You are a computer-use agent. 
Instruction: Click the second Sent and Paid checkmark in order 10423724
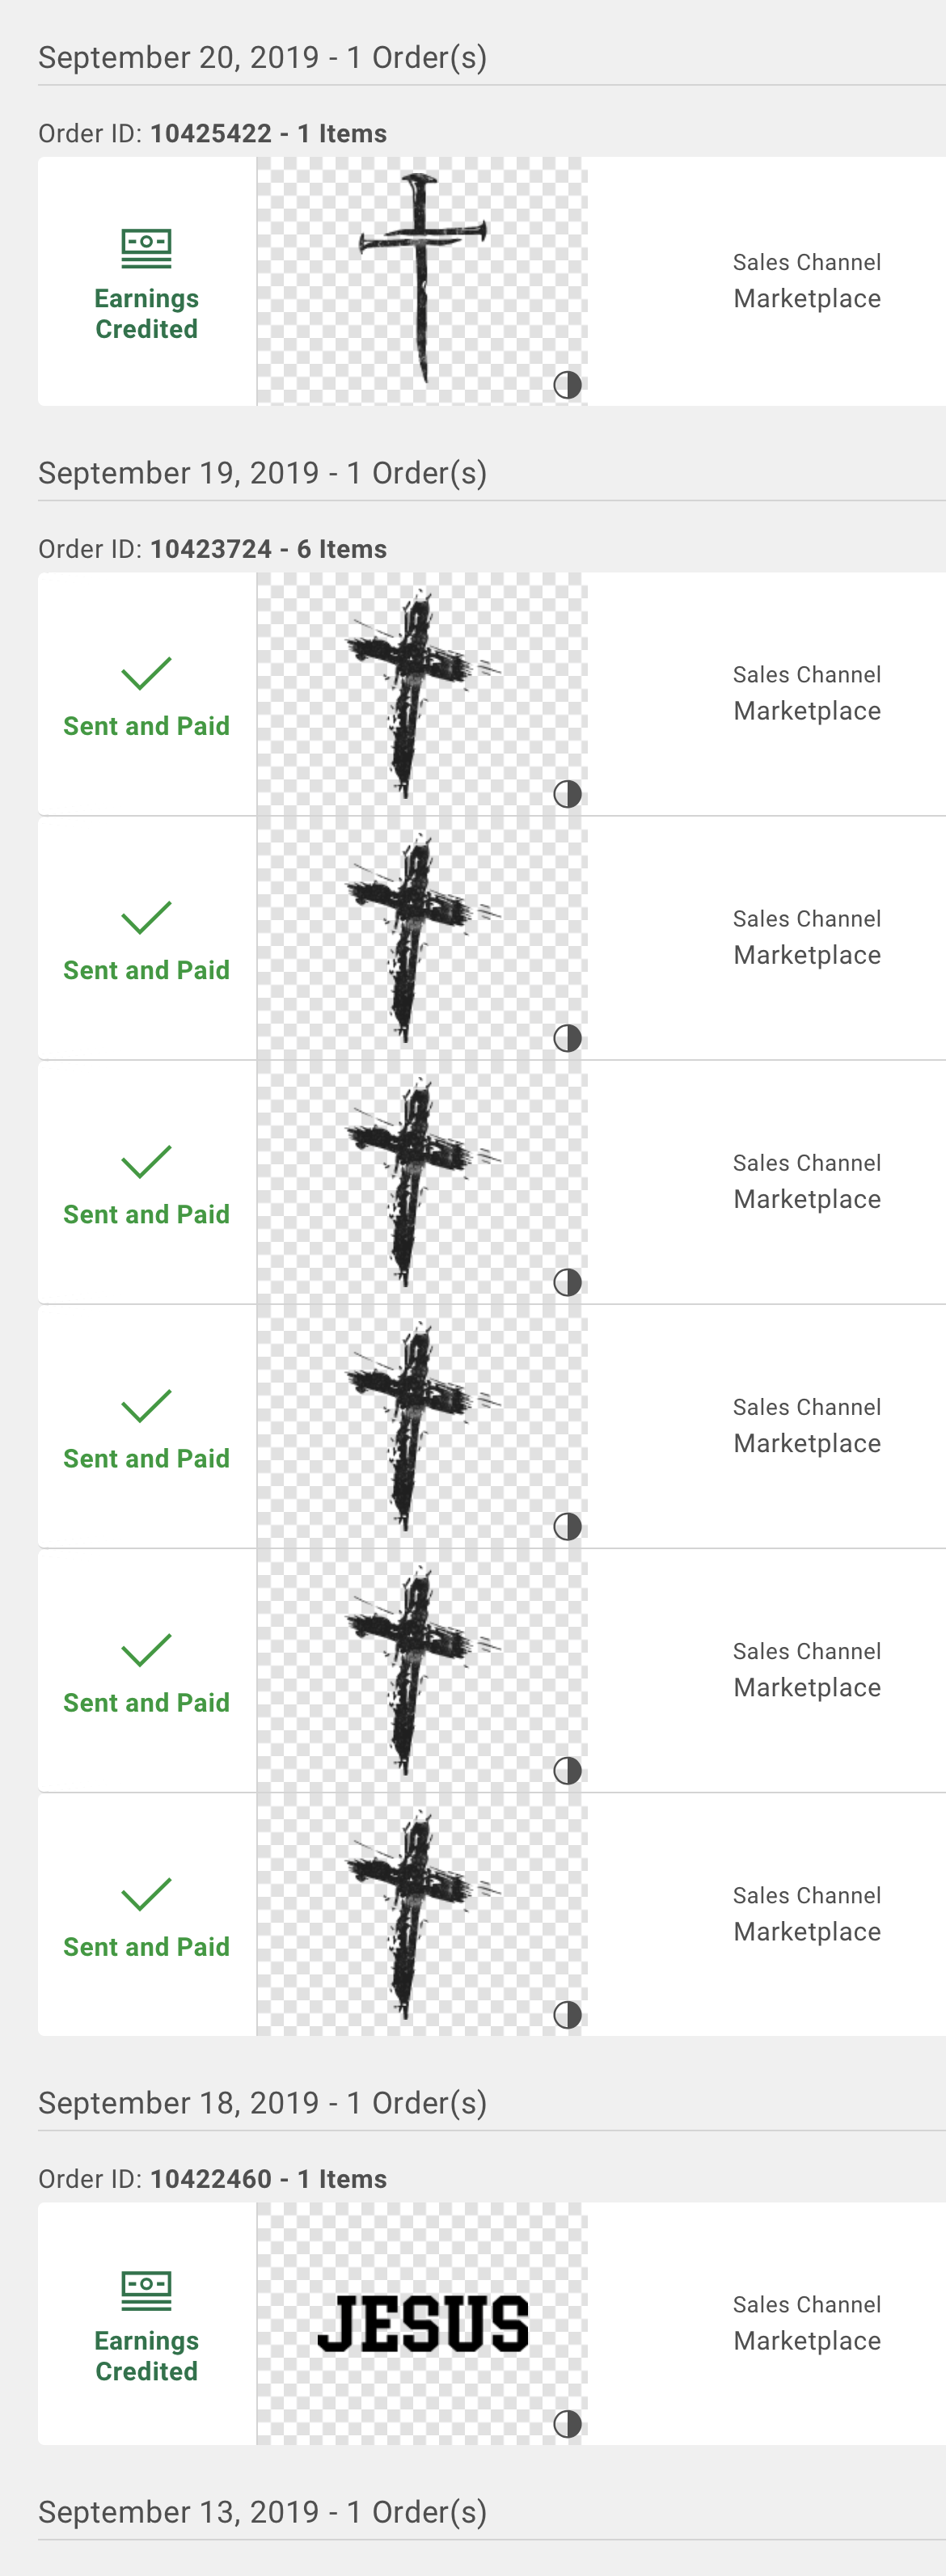(146, 918)
